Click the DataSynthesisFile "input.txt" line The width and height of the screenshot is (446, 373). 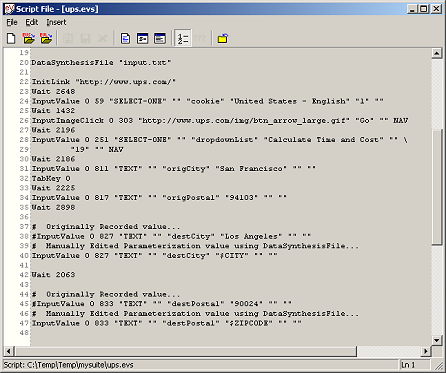[101, 63]
